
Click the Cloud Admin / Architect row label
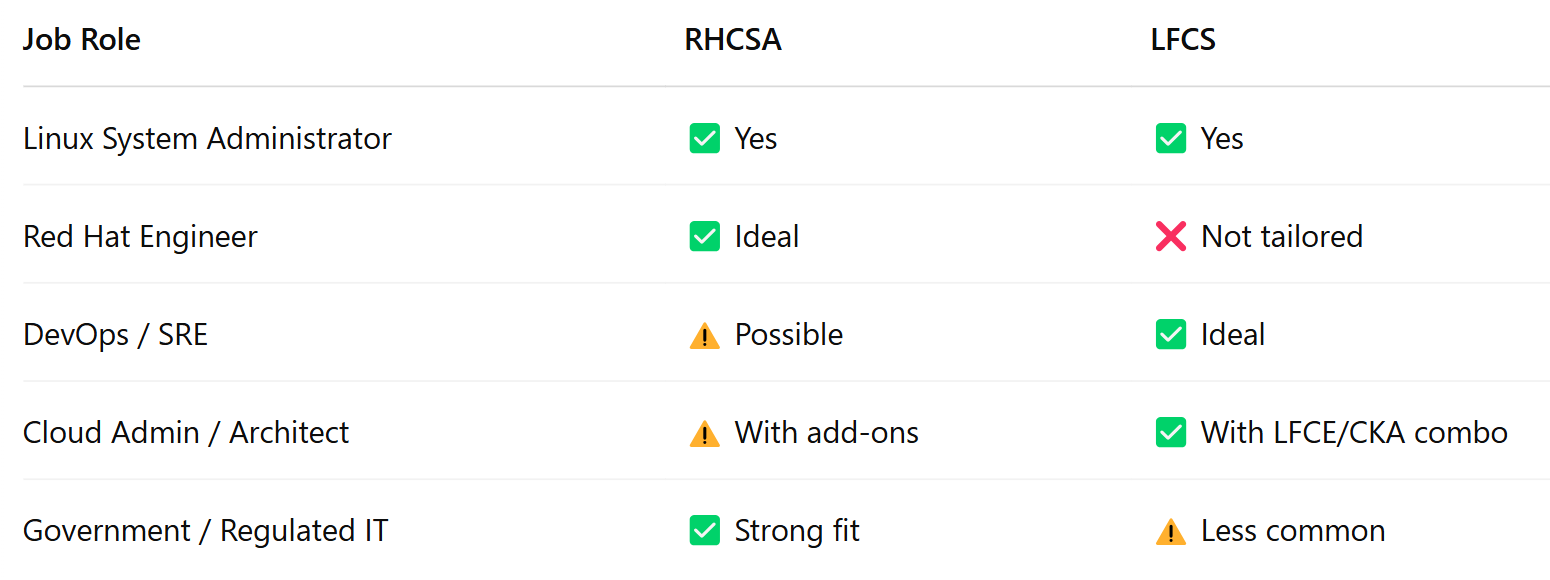pyautogui.click(x=186, y=432)
